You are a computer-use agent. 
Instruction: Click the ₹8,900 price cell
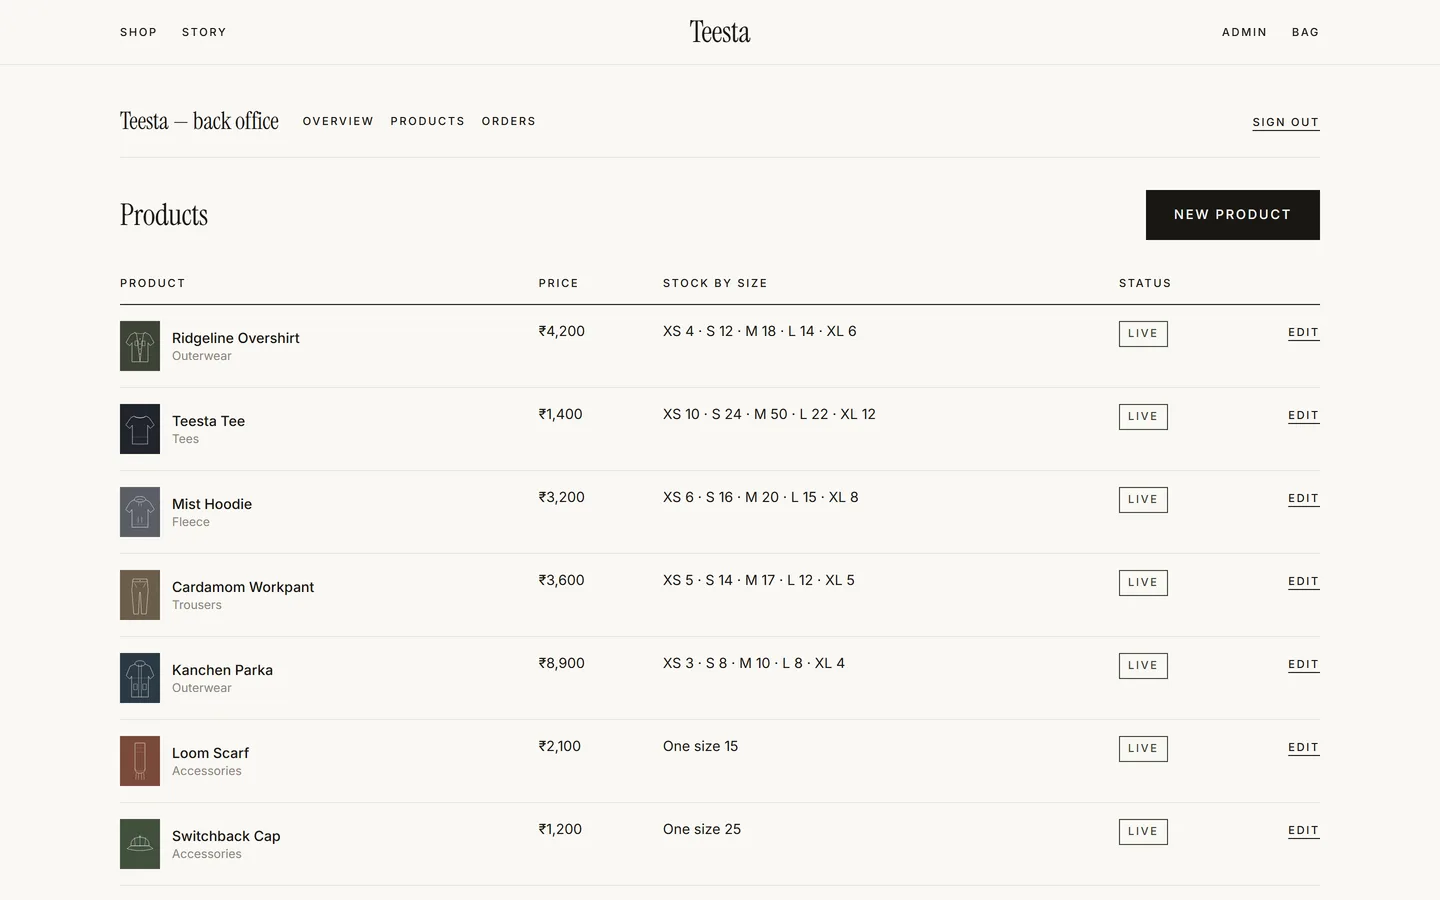coord(562,663)
